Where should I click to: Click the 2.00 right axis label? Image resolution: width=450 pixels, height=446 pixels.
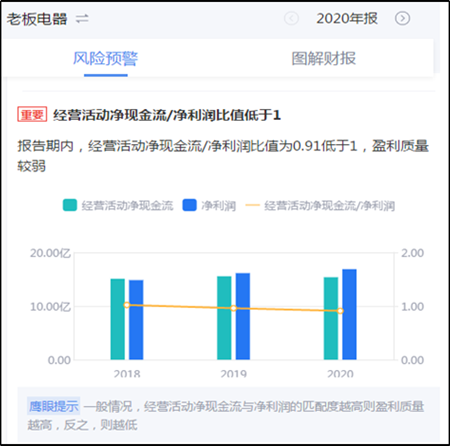pos(412,253)
